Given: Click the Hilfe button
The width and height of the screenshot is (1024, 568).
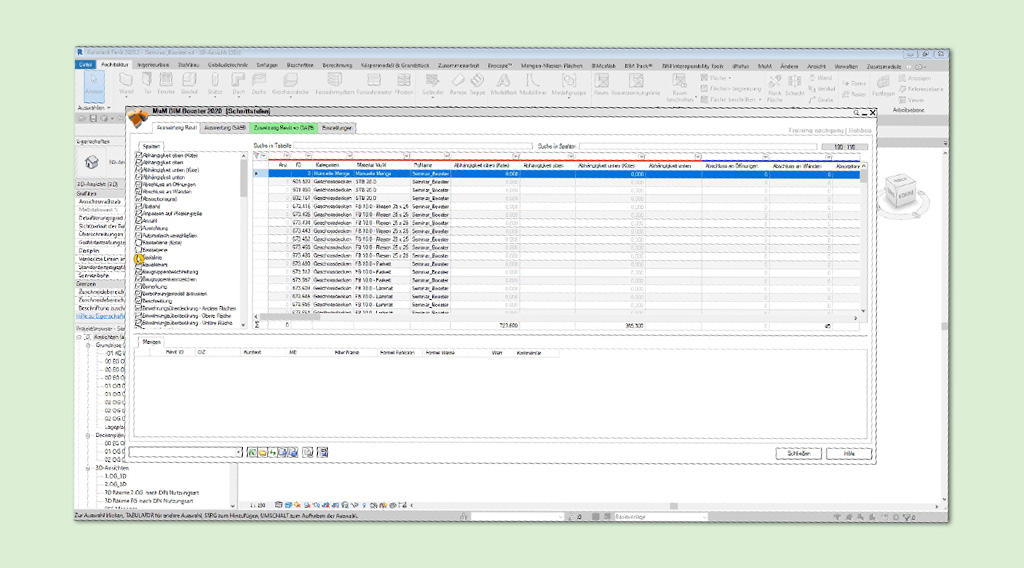Looking at the screenshot, I should pos(850,453).
